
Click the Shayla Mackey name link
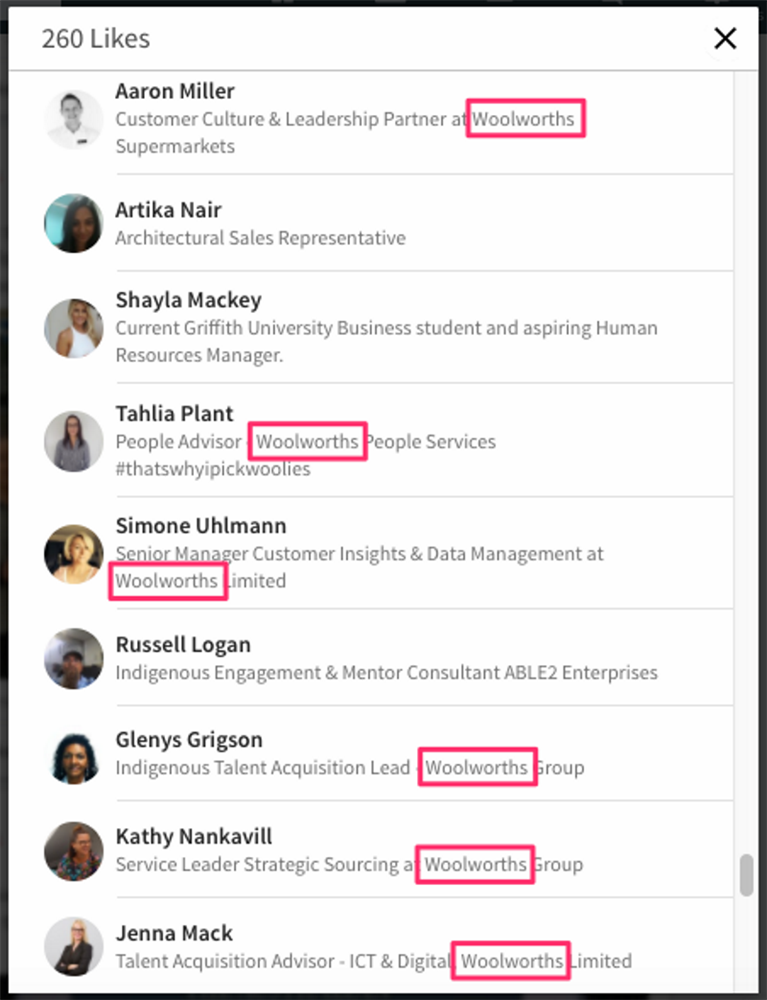pos(188,300)
